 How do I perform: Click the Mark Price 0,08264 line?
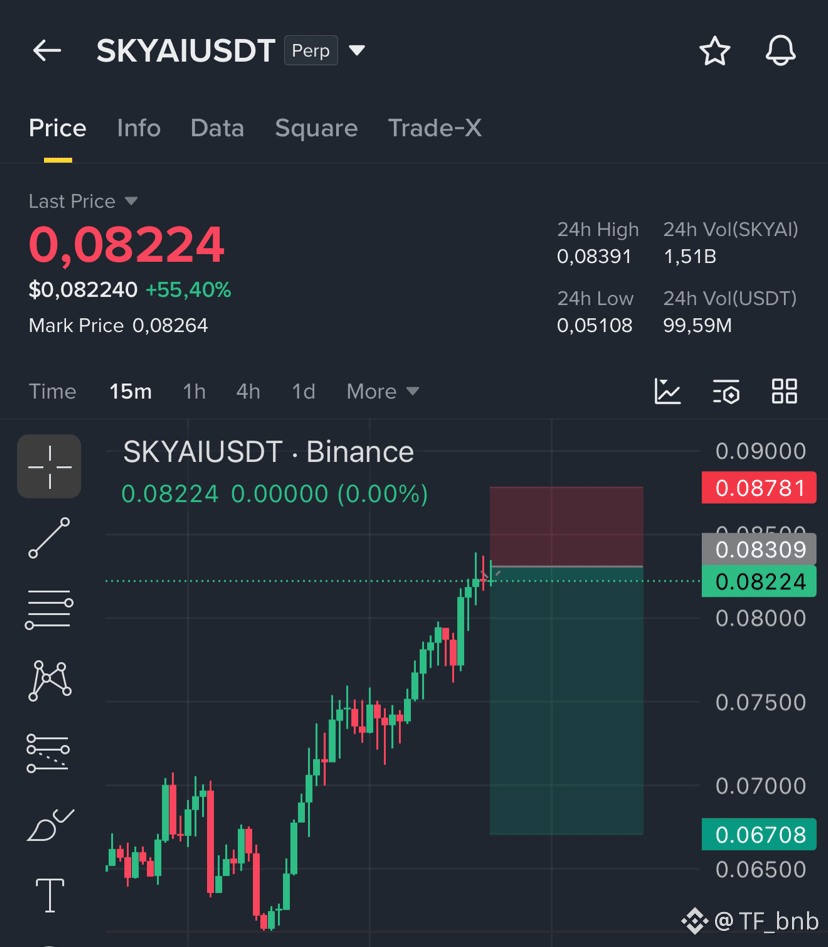118,326
